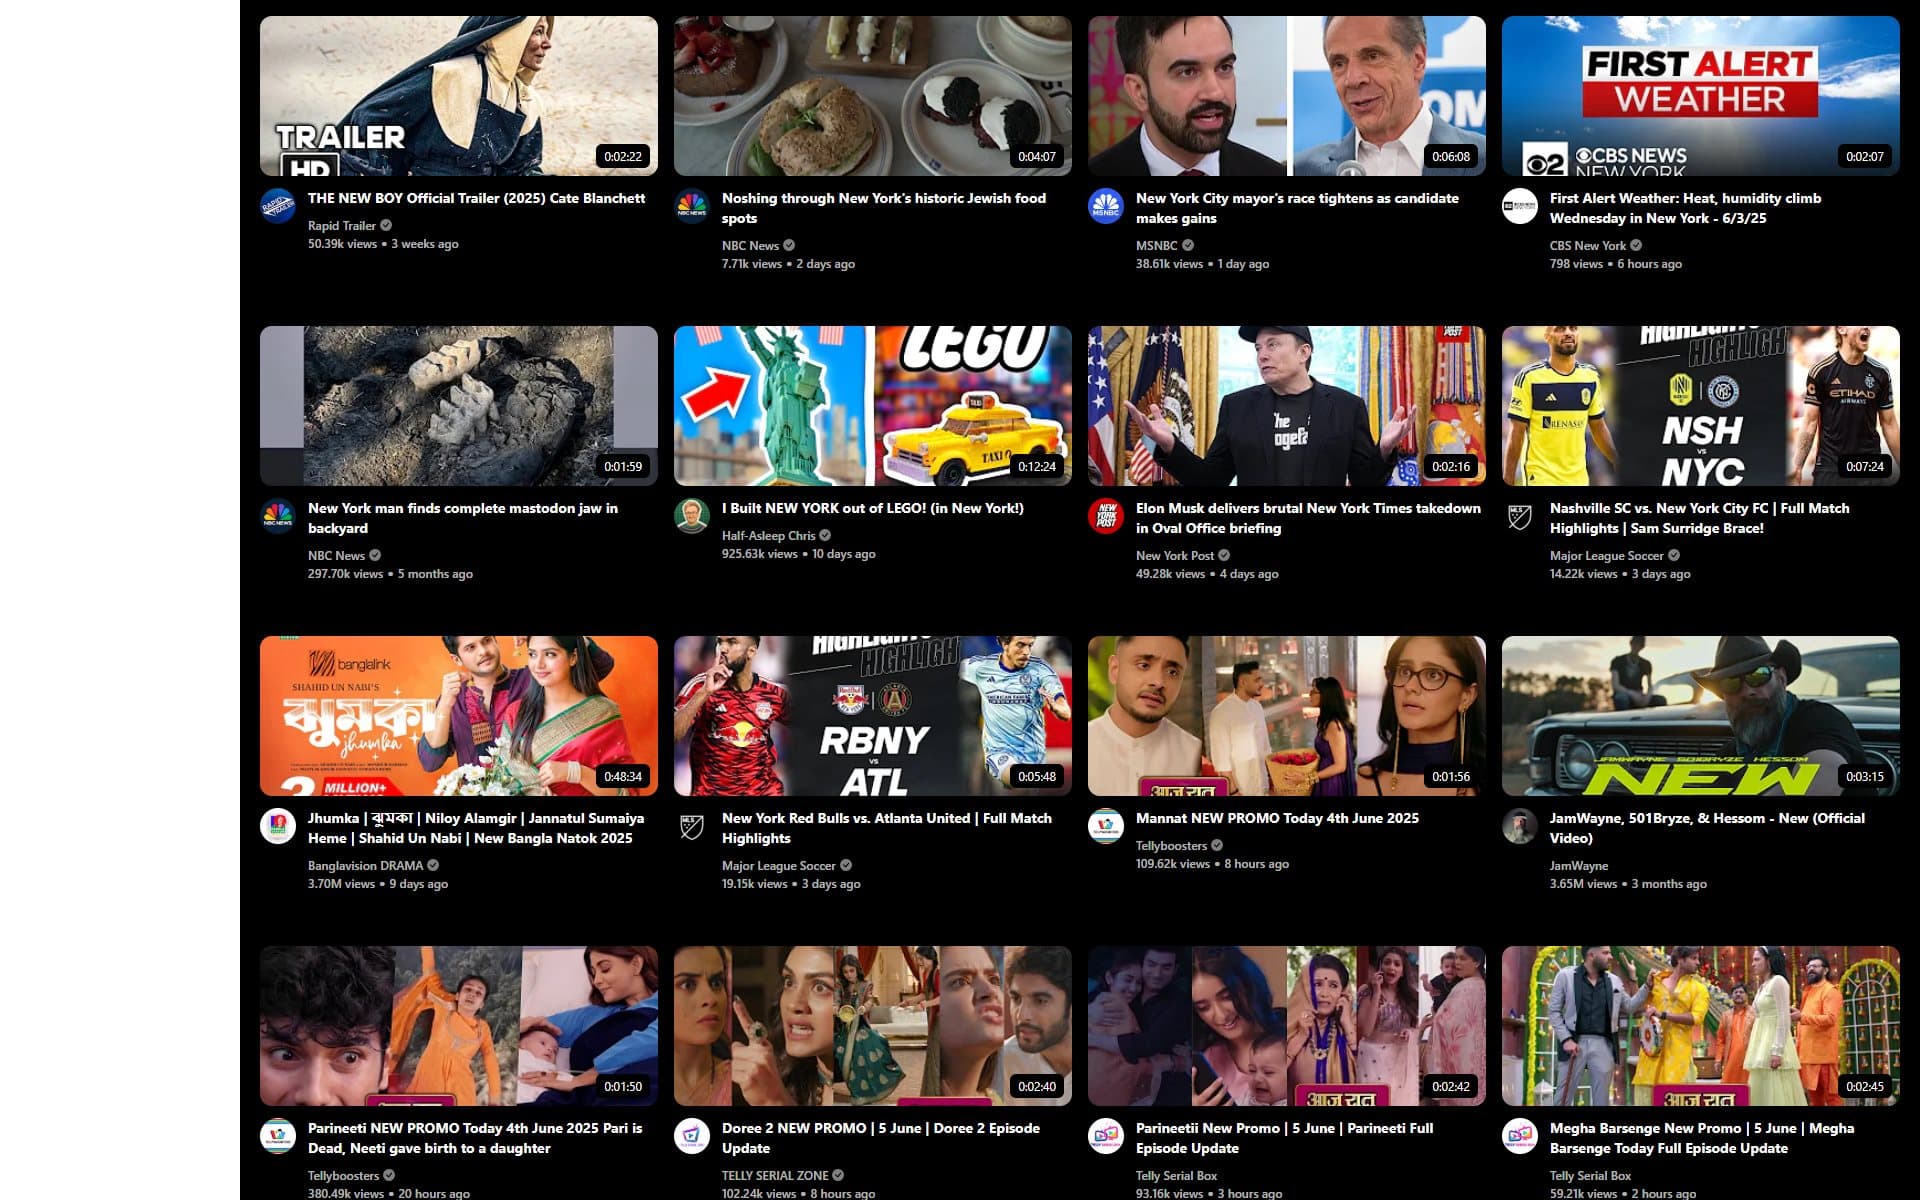Click title 'Megha Barsenge New Promo | 5 June'
Screen dimensions: 1920x1200
point(1702,1138)
